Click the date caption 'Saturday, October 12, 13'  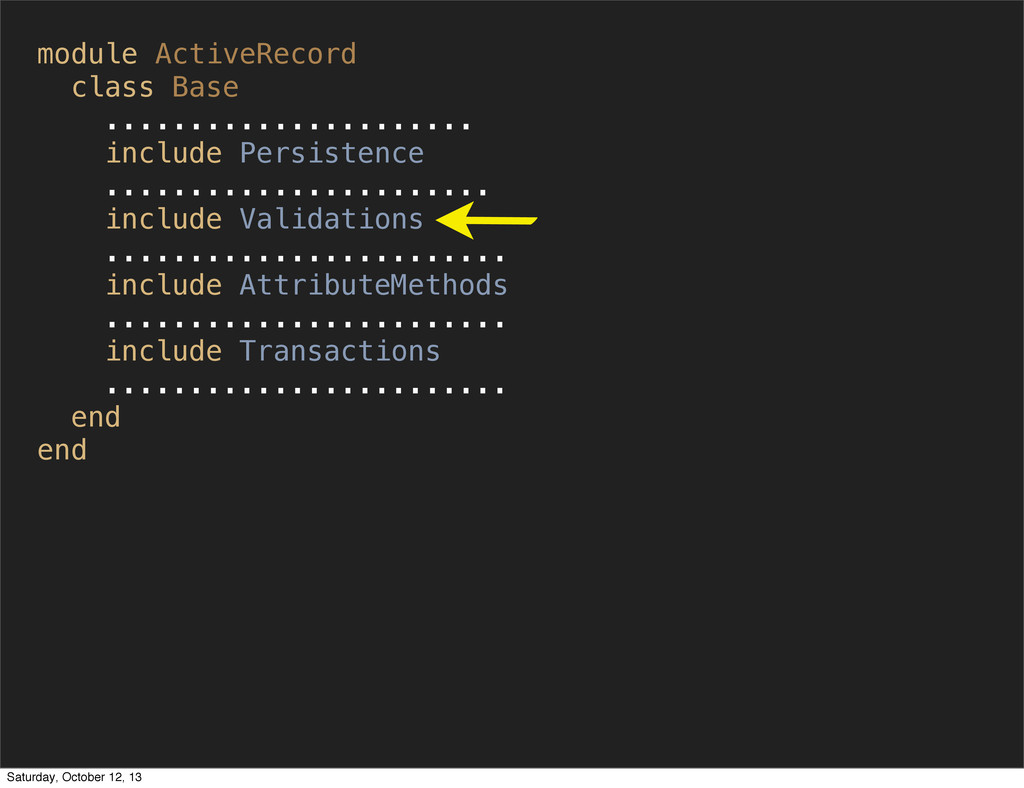74,777
